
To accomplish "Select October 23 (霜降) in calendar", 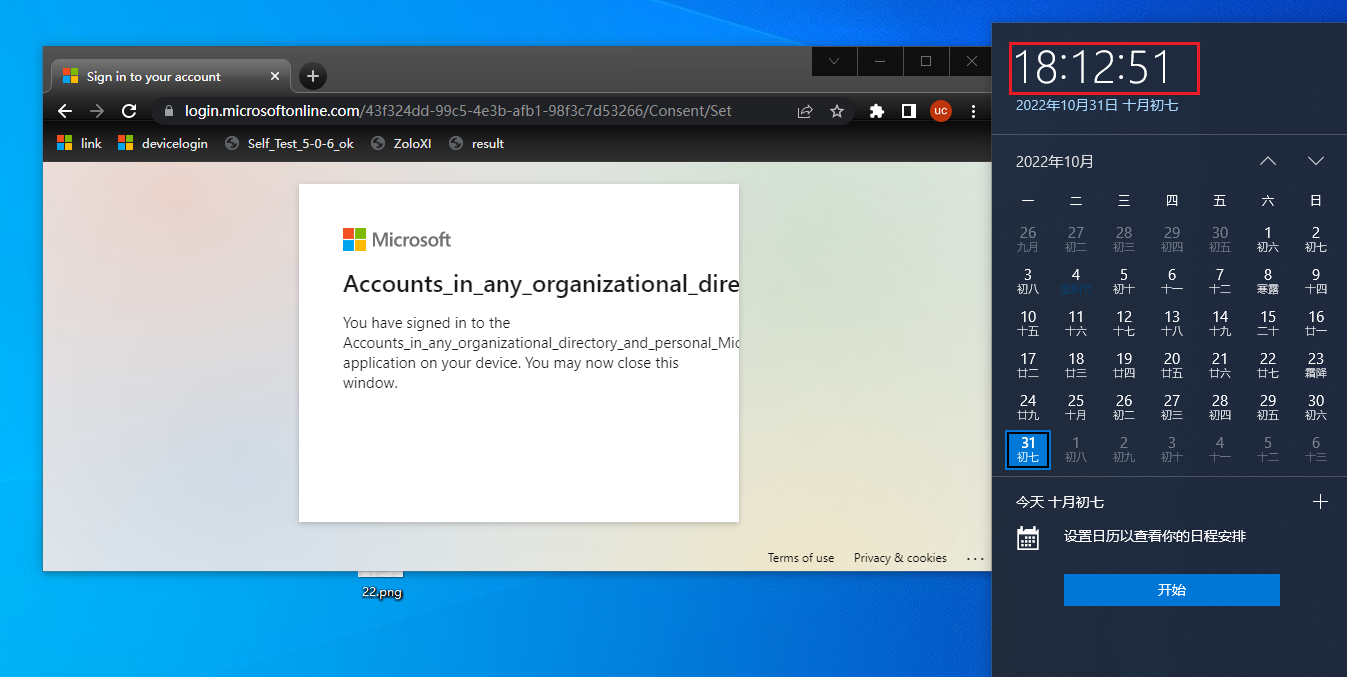I will [1316, 365].
